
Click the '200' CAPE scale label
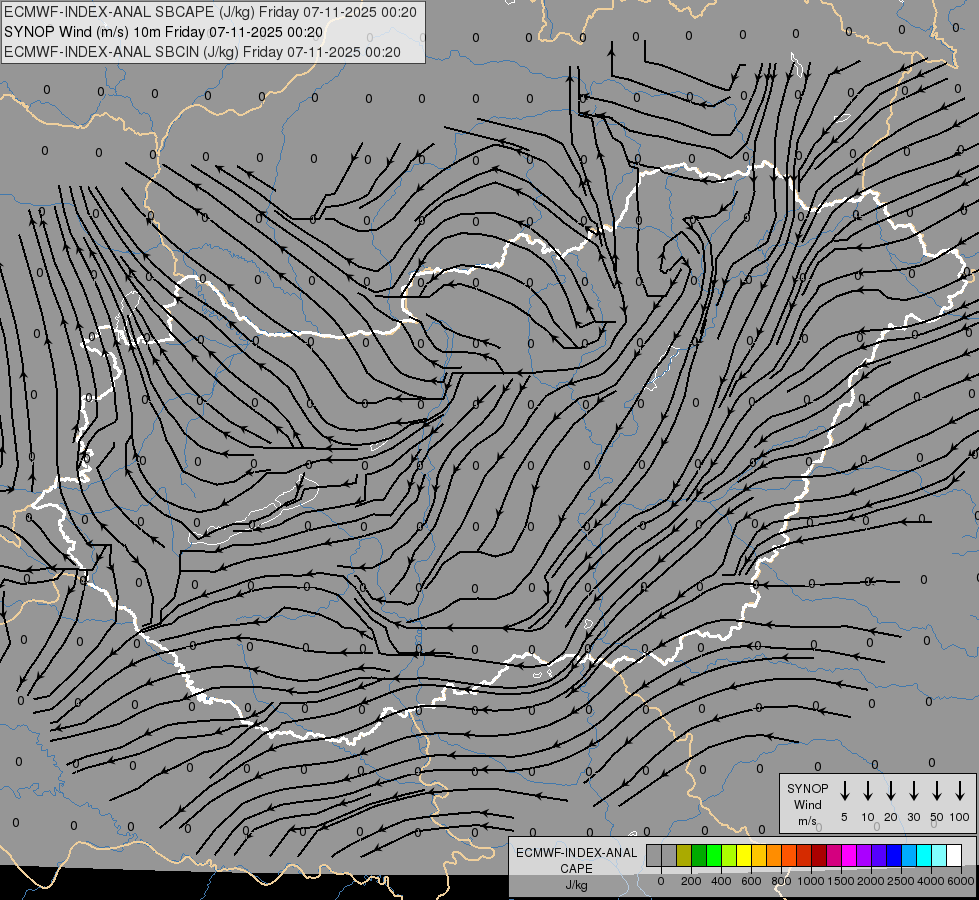click(x=691, y=881)
